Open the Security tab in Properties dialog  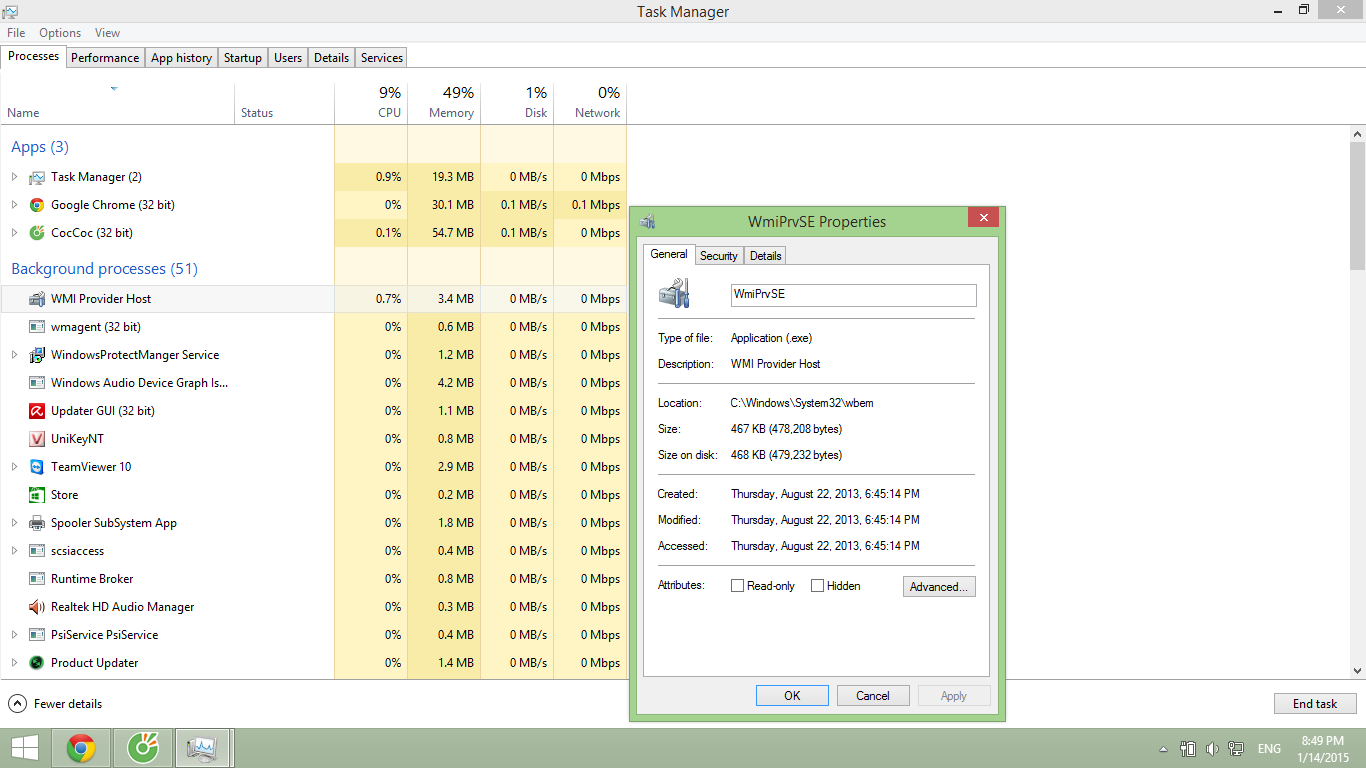(x=718, y=256)
